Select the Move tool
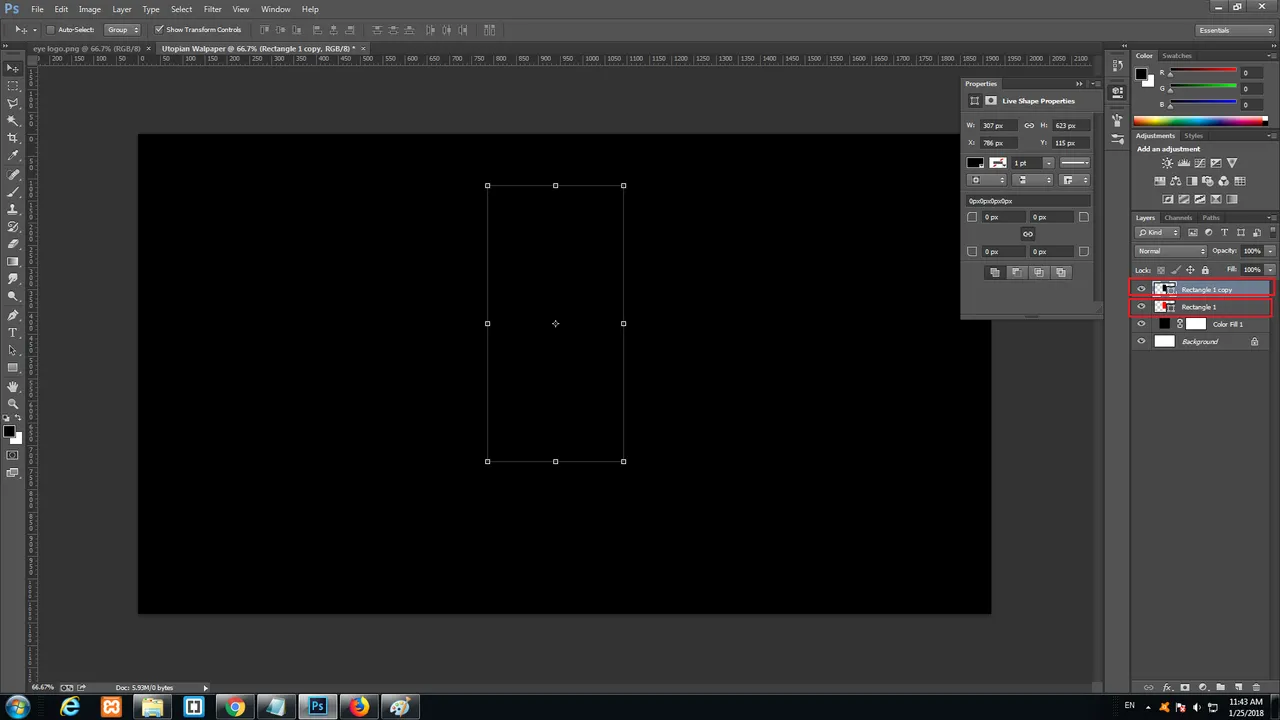 pos(13,68)
